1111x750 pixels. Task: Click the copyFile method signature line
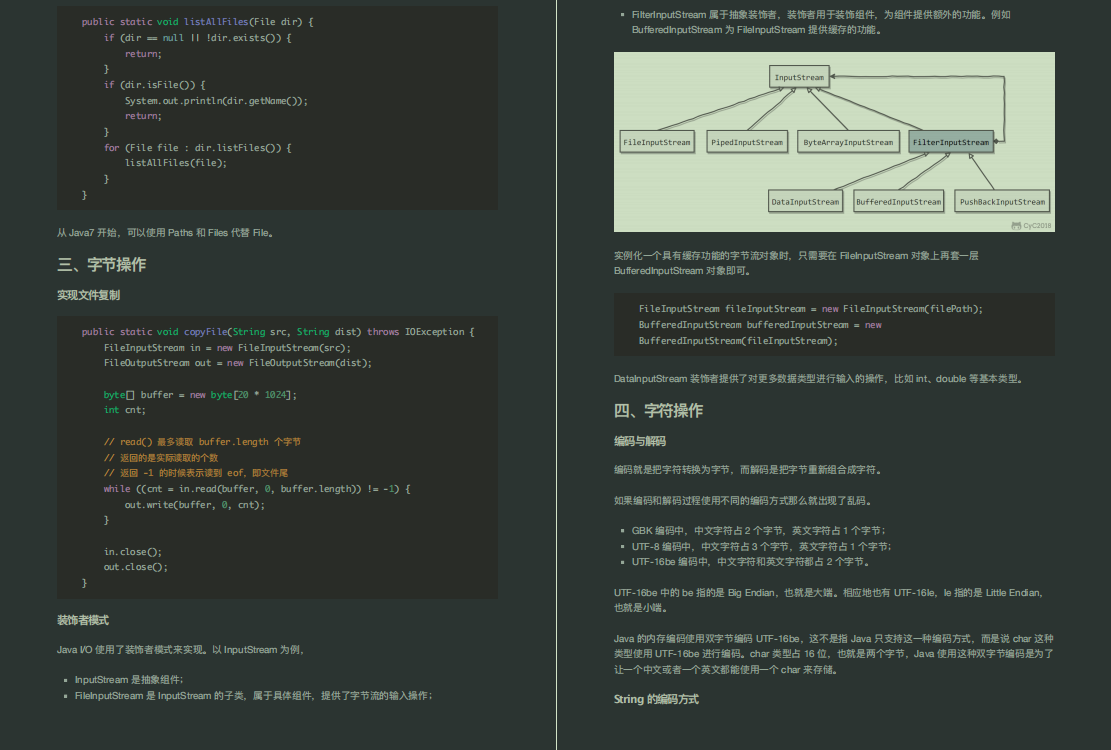pyautogui.click(x=278, y=331)
